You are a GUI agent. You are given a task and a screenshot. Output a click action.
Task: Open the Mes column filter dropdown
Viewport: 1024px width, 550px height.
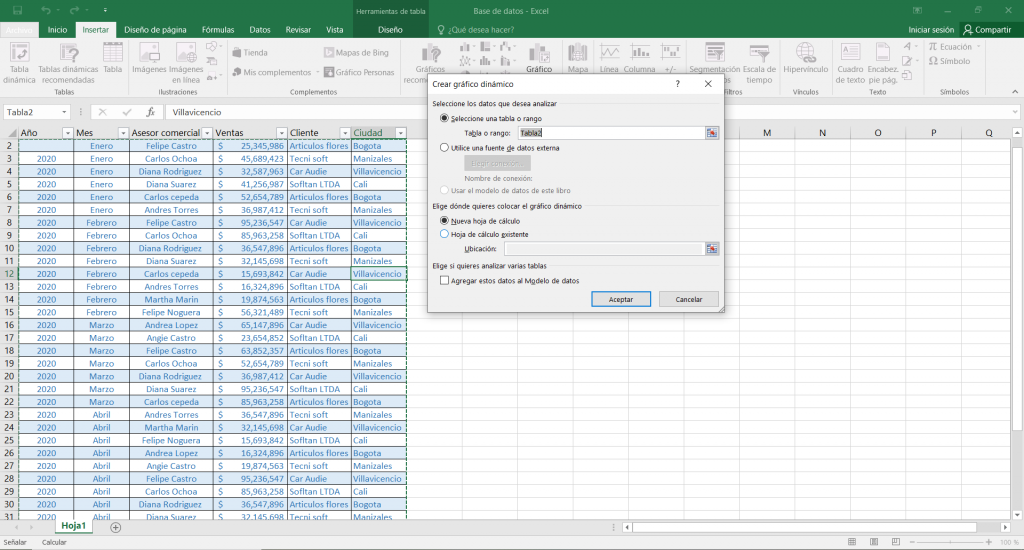coord(123,133)
